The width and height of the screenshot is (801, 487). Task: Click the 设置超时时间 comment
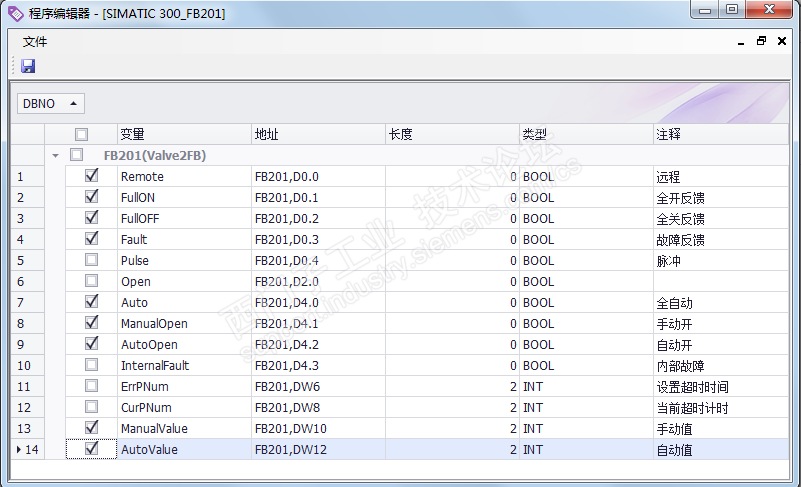[x=692, y=387]
